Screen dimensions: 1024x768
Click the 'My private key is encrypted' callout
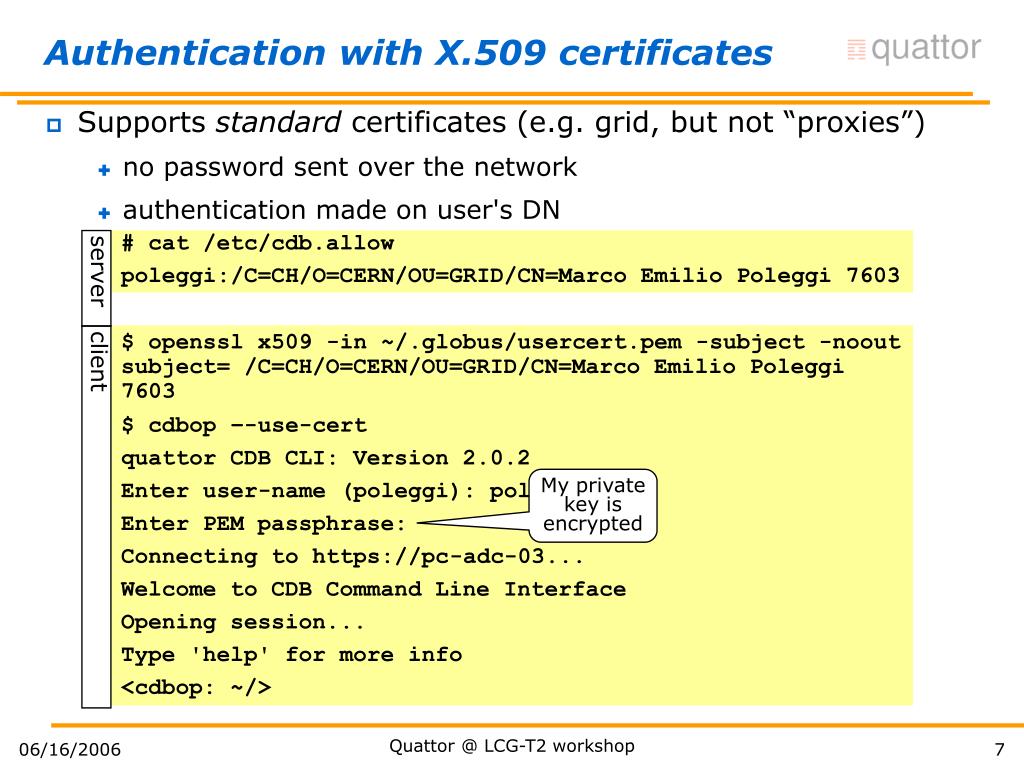pos(593,505)
